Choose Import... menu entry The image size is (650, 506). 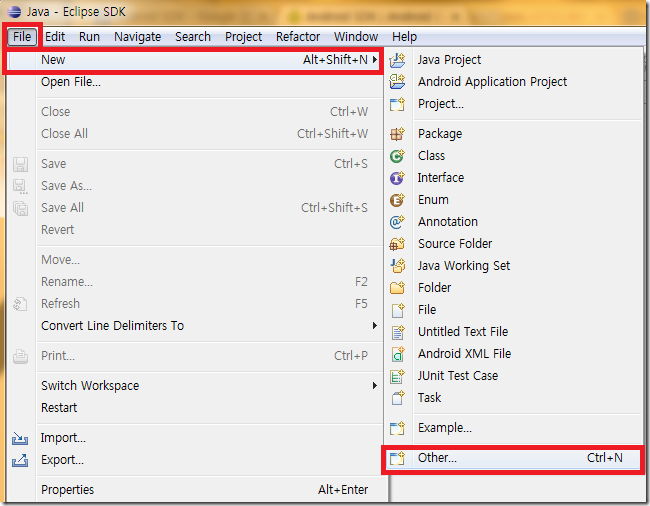tap(195, 438)
